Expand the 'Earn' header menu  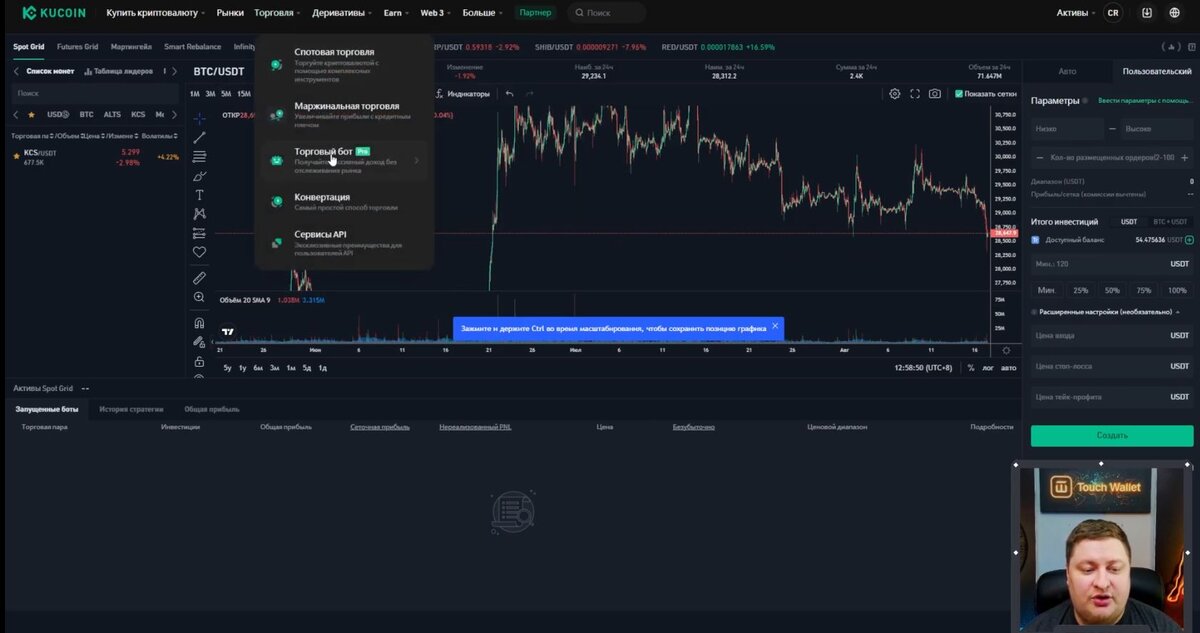click(x=397, y=13)
